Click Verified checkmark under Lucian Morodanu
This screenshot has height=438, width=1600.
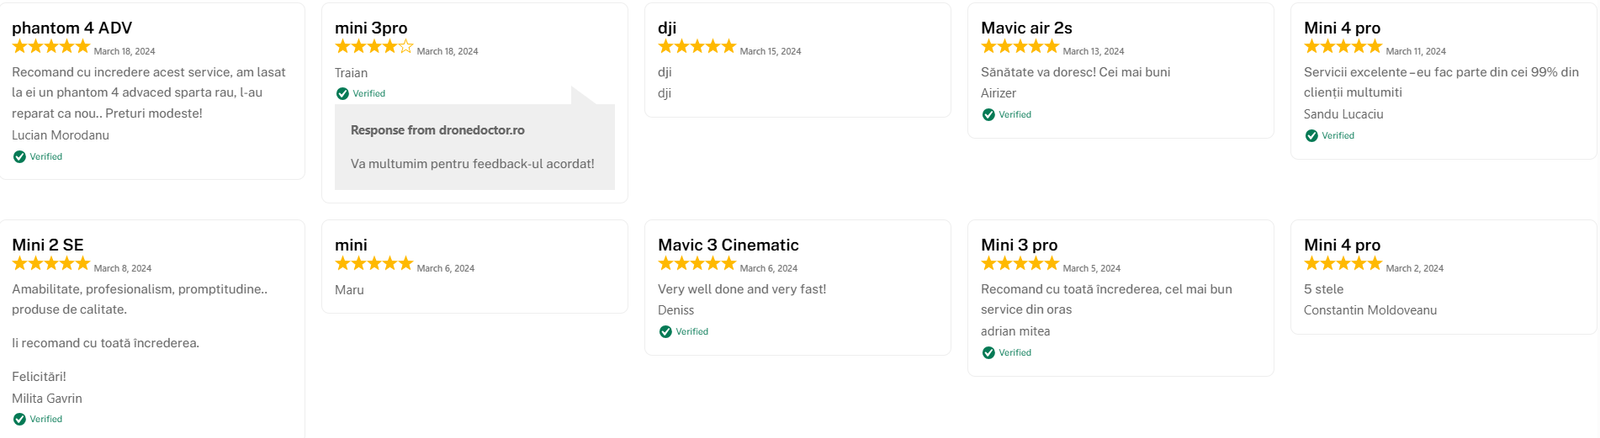click(19, 157)
